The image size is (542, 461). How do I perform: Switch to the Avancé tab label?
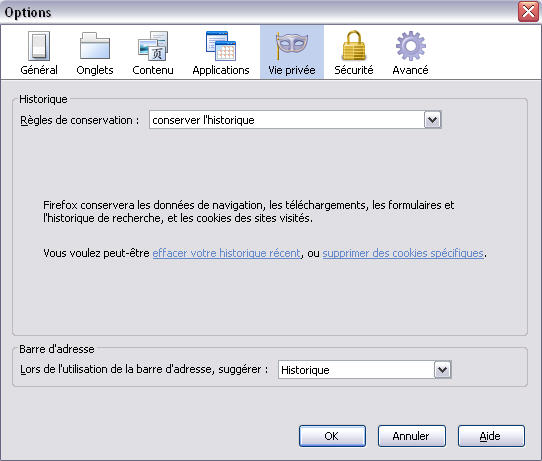click(410, 70)
